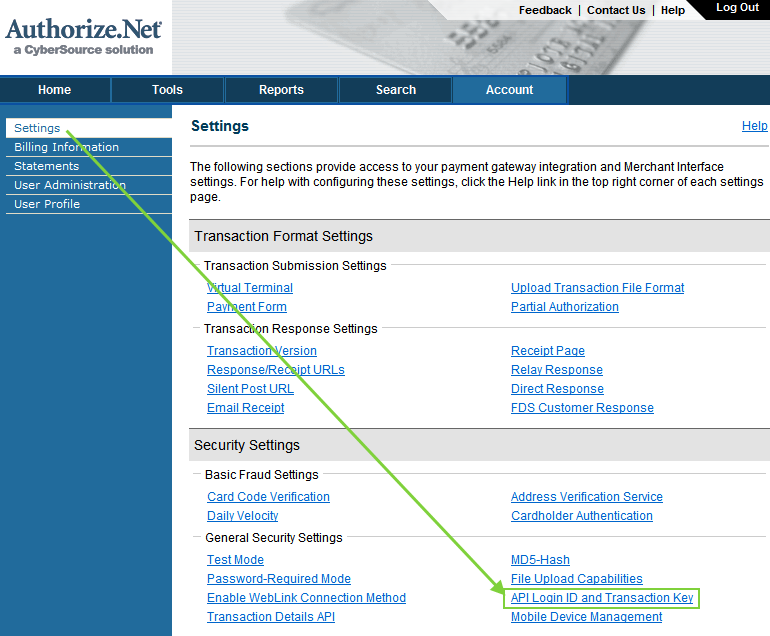This screenshot has height=636, width=770.
Task: Open Help in top header bar
Action: click(x=673, y=10)
